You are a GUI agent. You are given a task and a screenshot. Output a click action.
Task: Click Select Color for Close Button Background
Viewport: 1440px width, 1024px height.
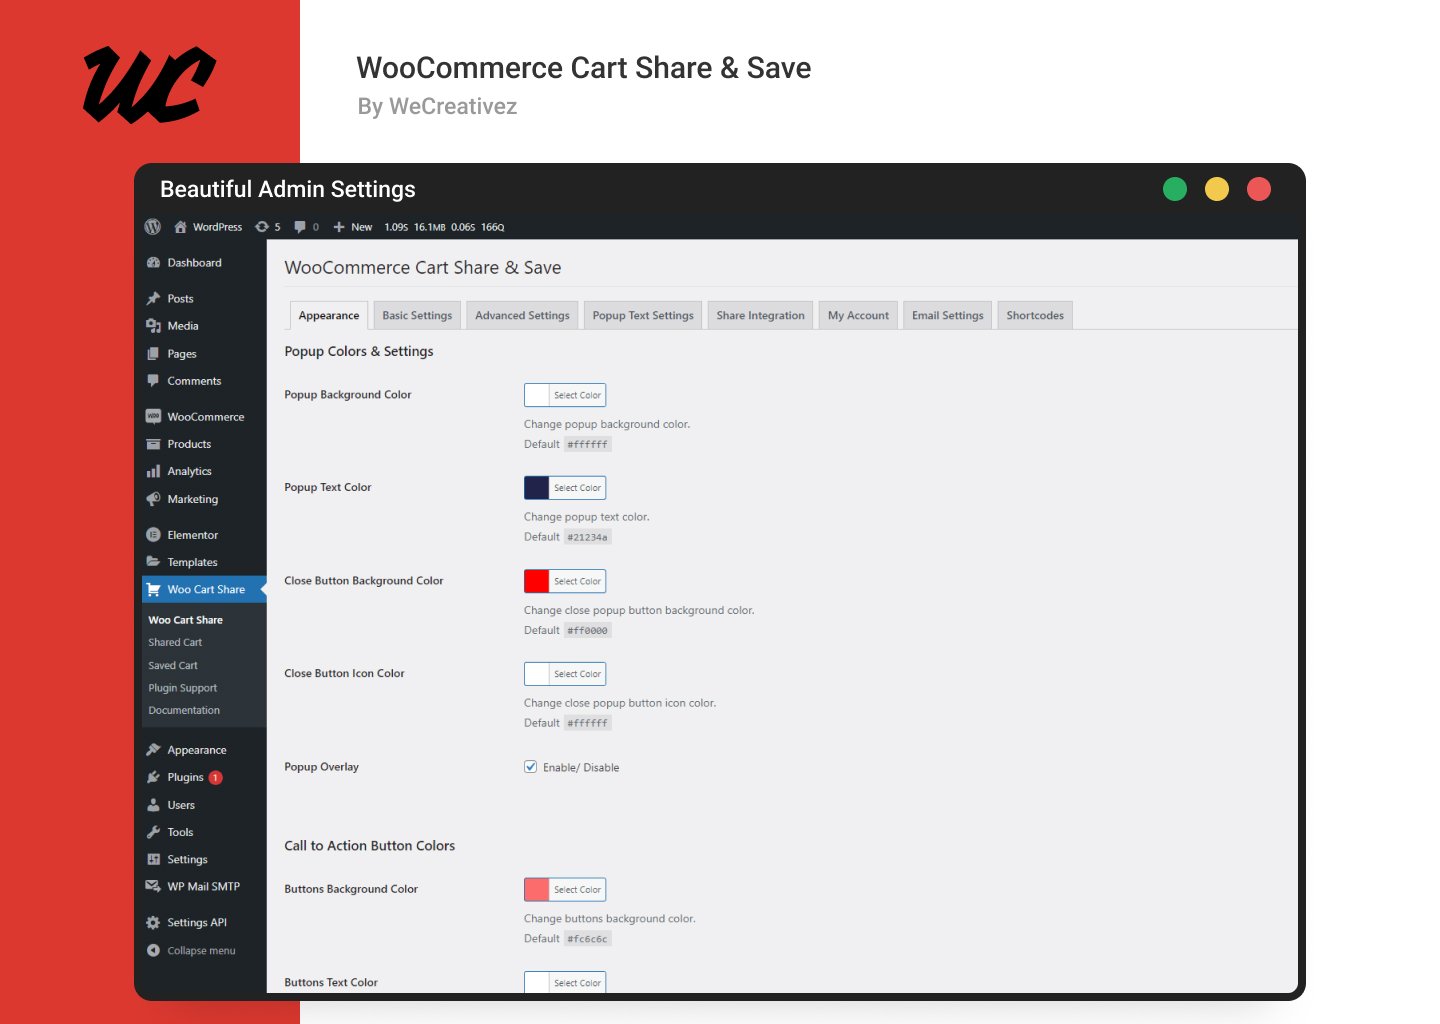point(578,581)
